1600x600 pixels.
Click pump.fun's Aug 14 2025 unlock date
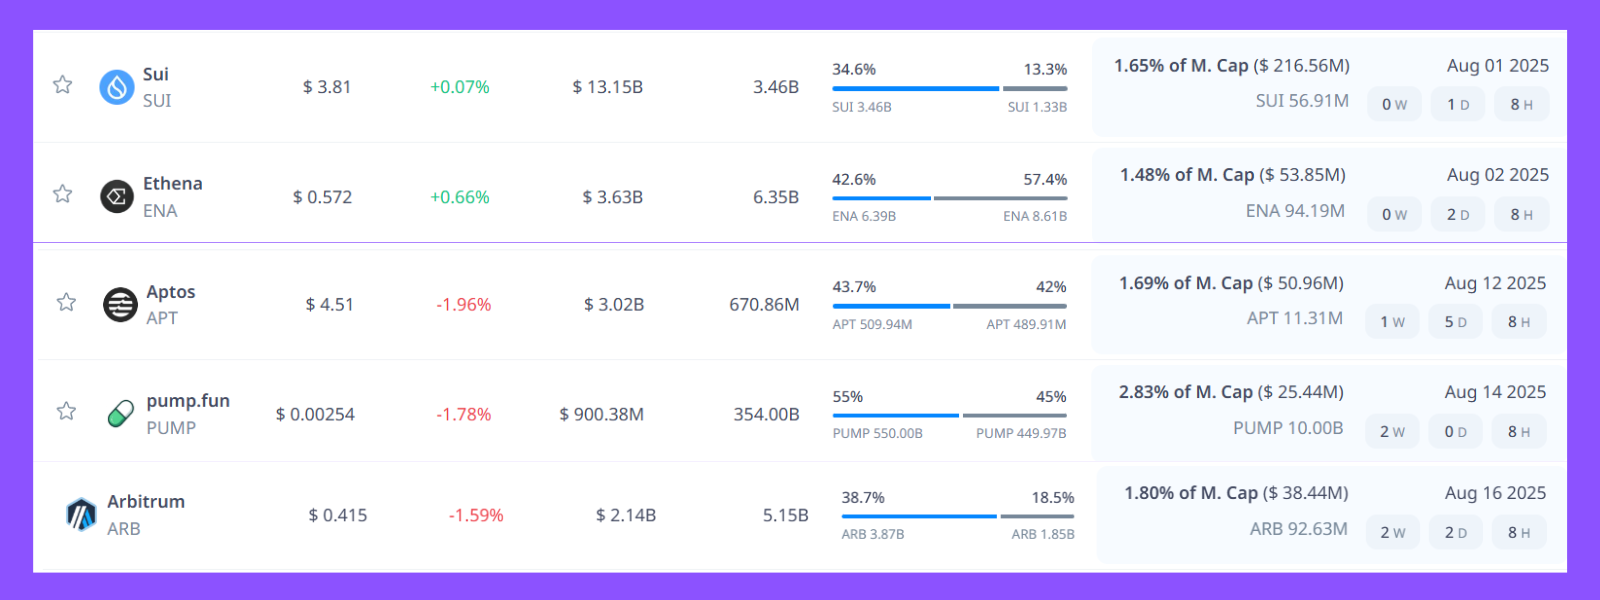point(1495,393)
